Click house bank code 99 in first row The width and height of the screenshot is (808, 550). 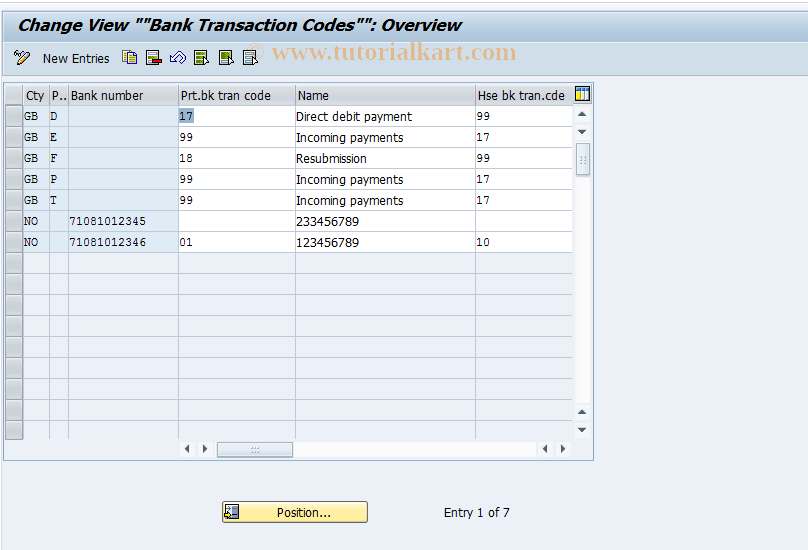[524, 116]
